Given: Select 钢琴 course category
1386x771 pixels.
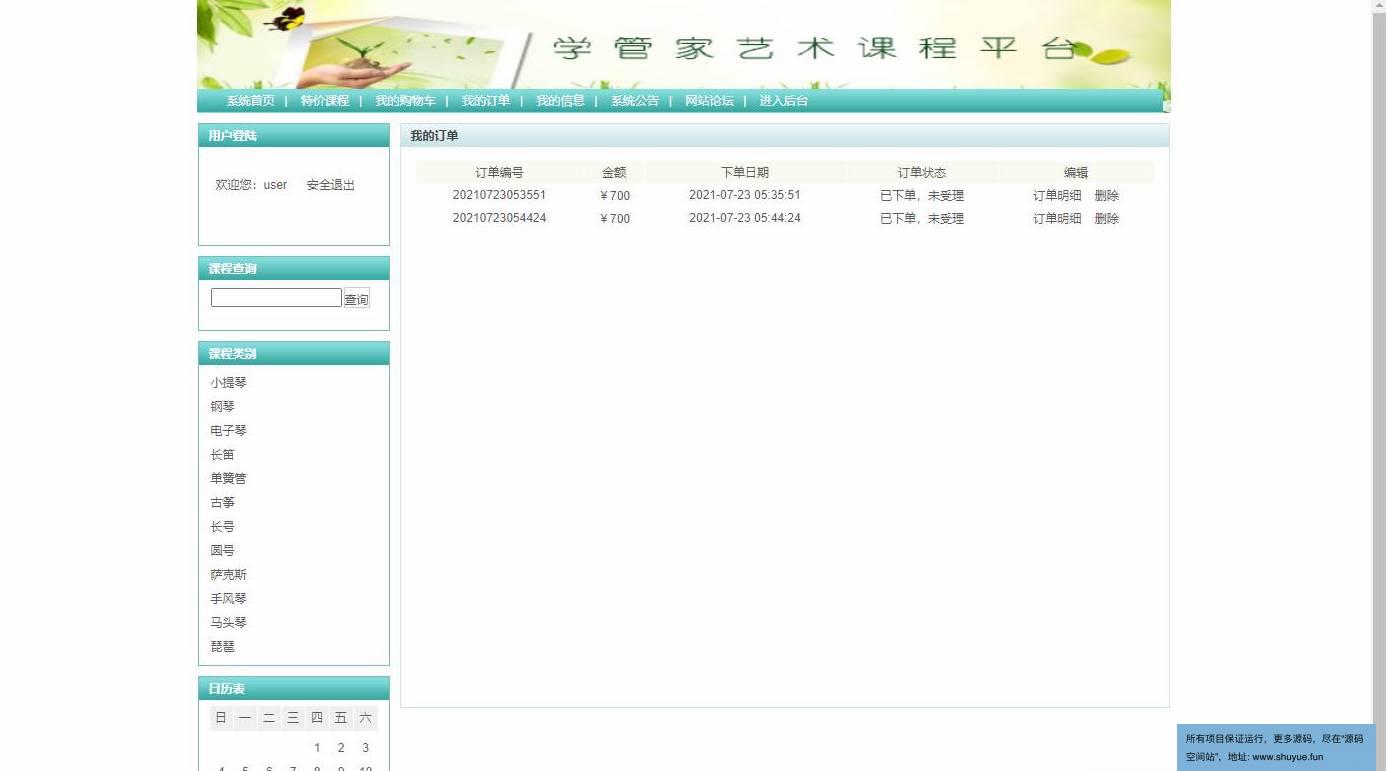Looking at the screenshot, I should [x=222, y=407].
